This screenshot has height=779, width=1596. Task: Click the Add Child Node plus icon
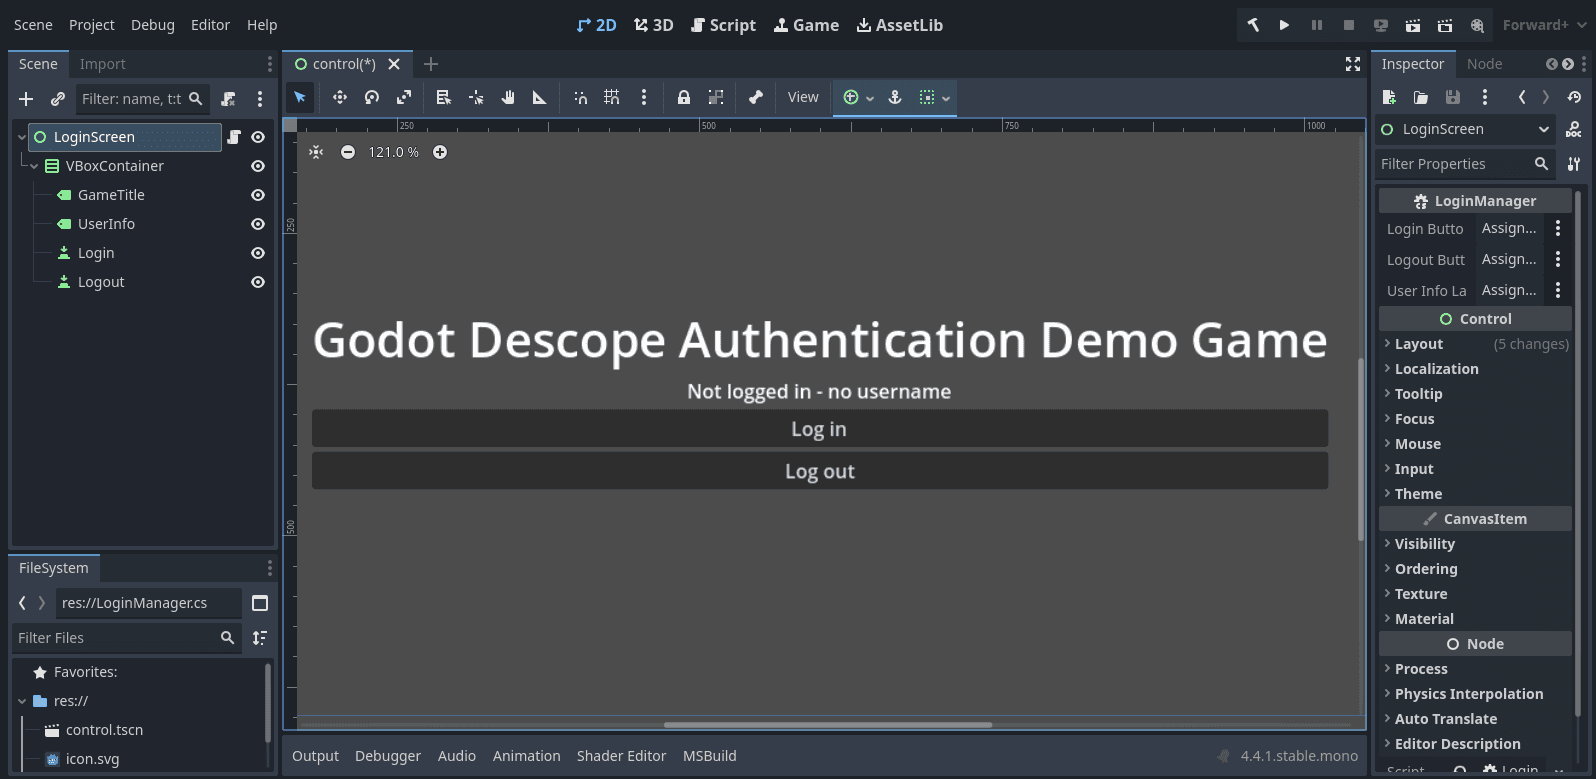[x=26, y=99]
